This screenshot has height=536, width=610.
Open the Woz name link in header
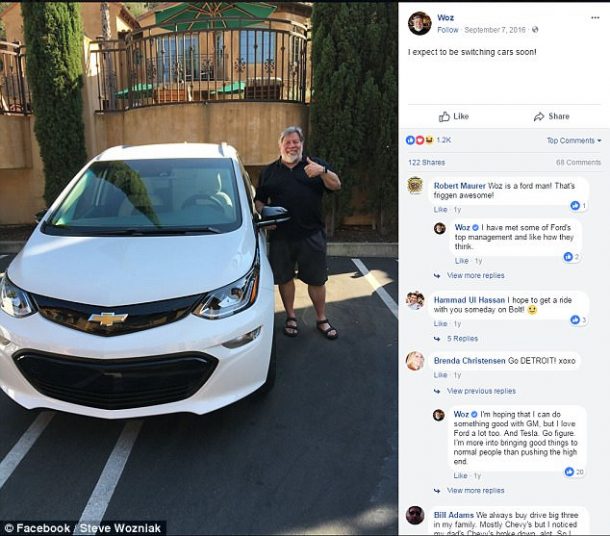445,18
